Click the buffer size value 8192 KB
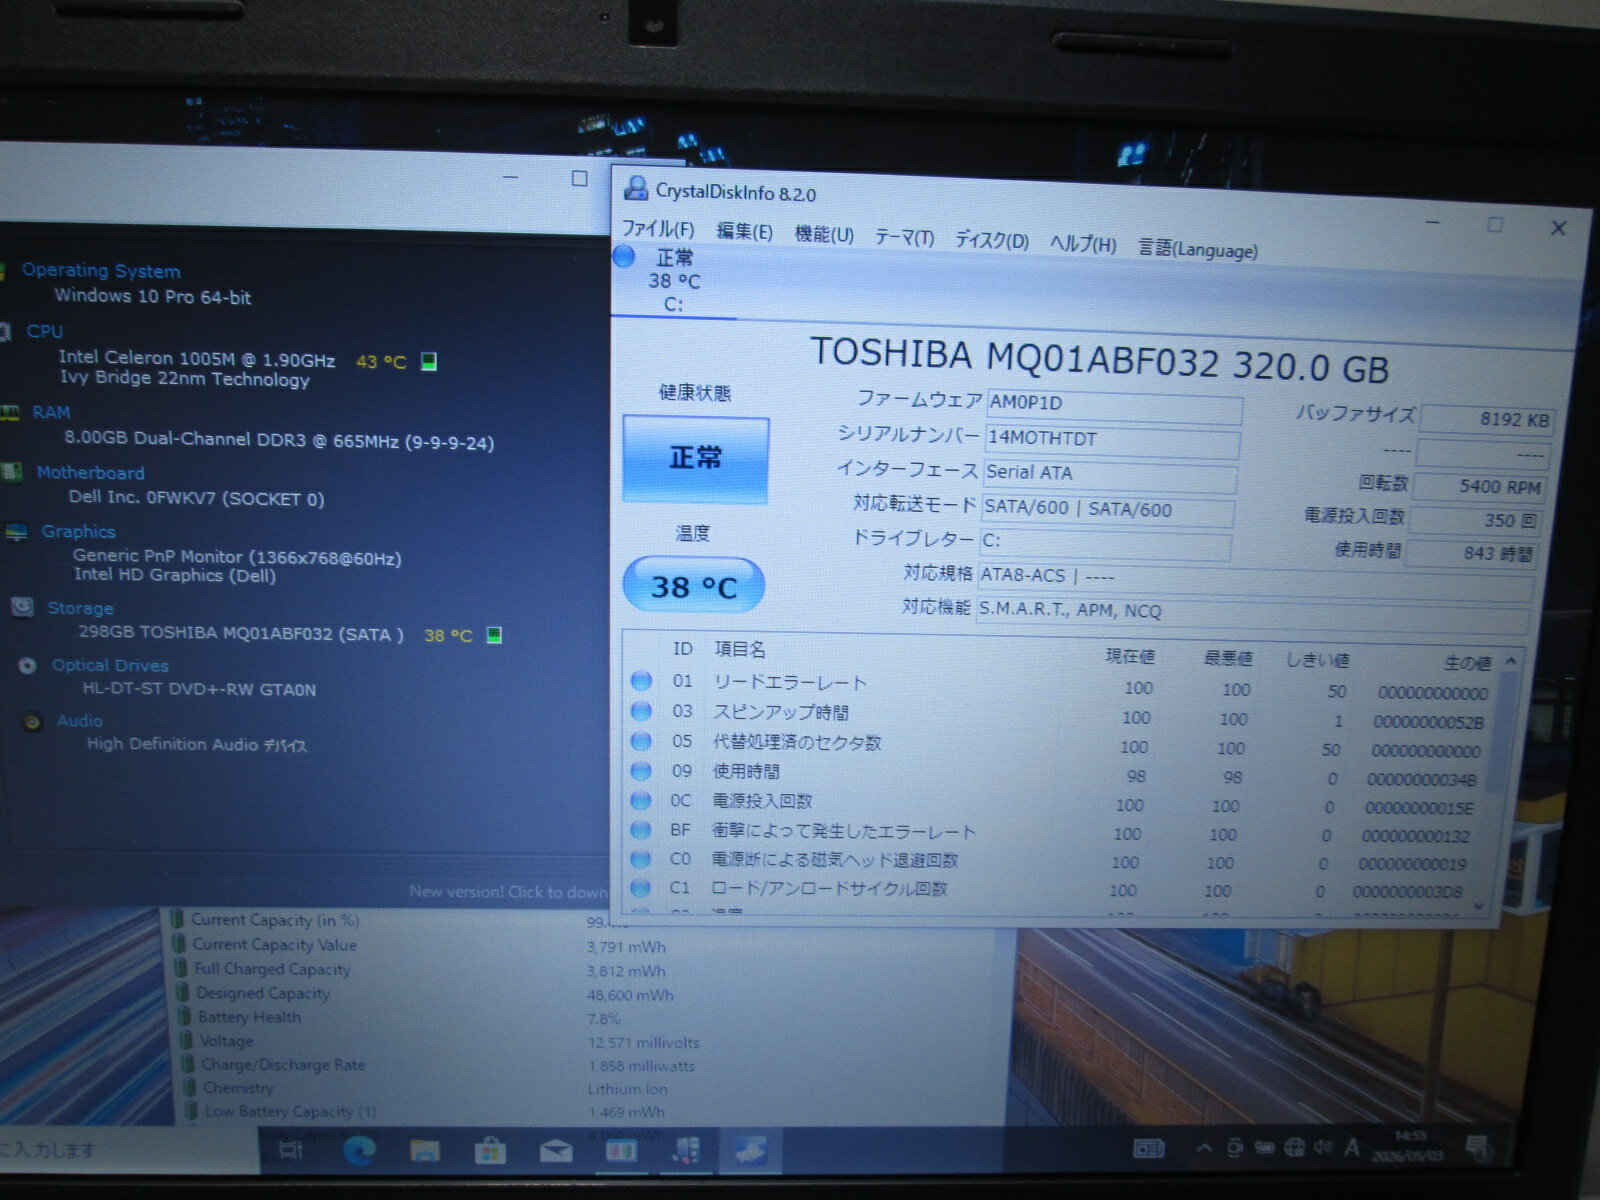The width and height of the screenshot is (1600, 1200). point(1488,420)
